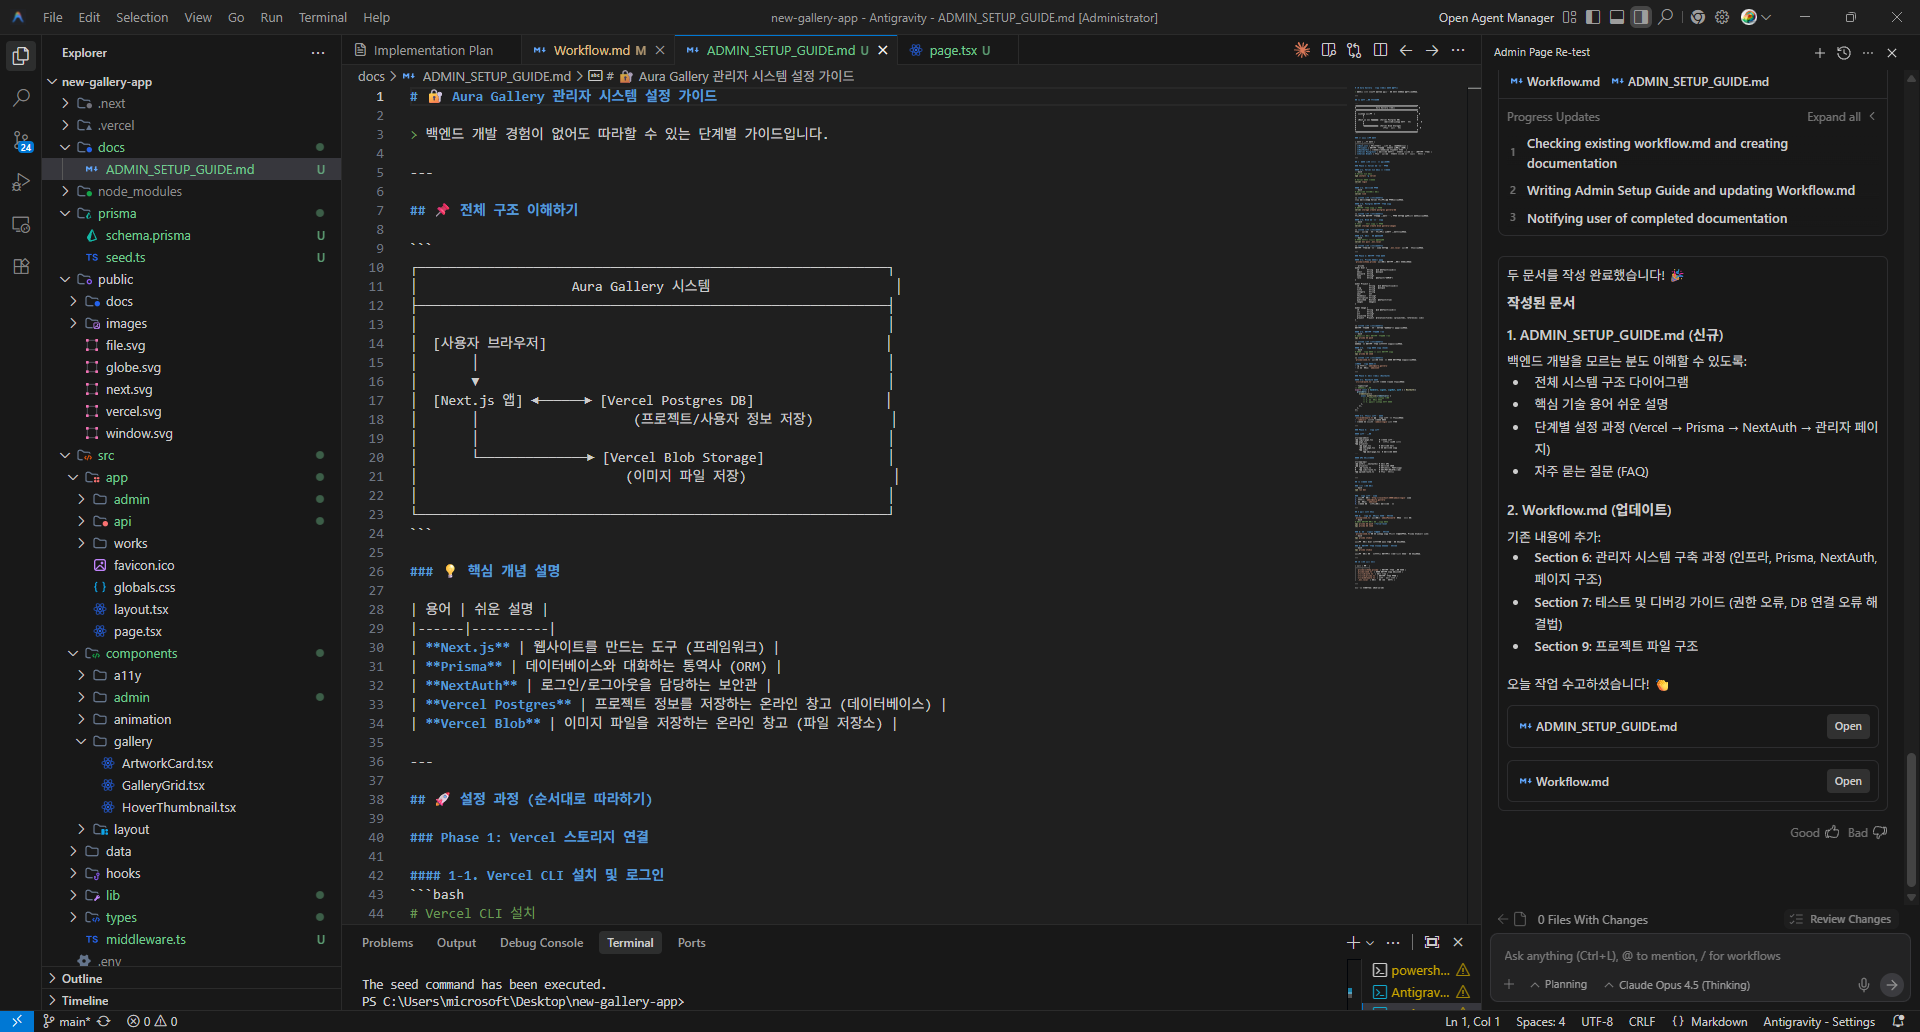Open Source Control view with 24 badge
The width and height of the screenshot is (1920, 1032).
click(21, 141)
